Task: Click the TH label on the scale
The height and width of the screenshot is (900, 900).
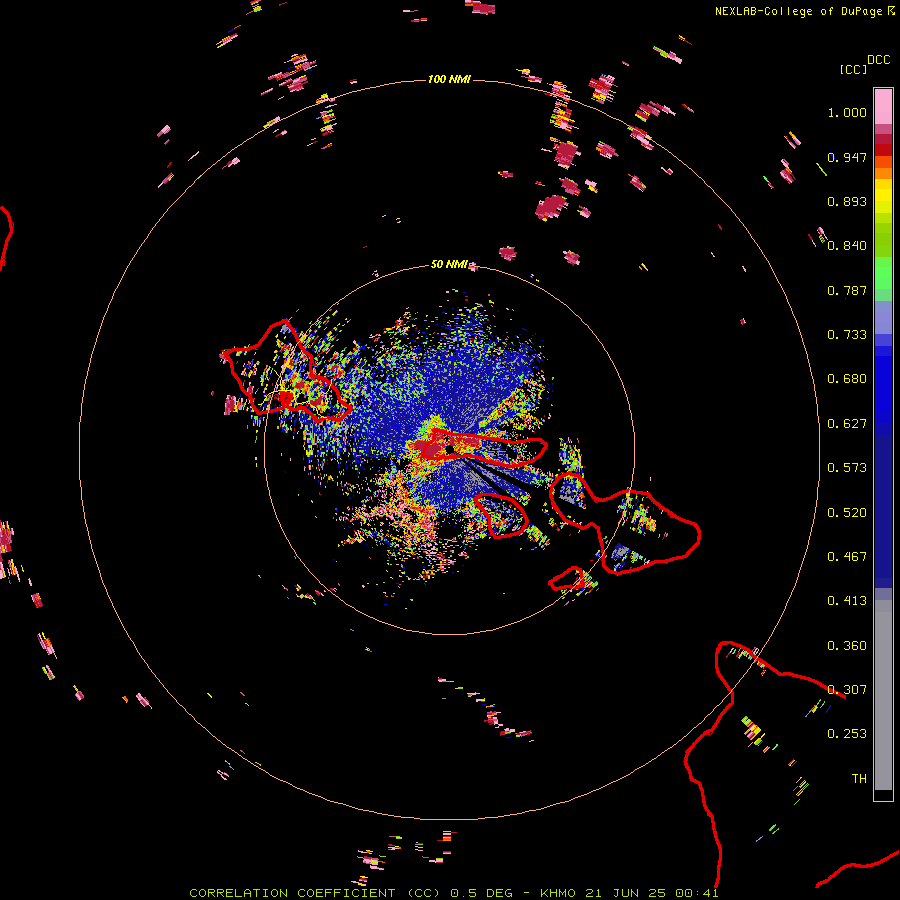Action: tap(859, 779)
